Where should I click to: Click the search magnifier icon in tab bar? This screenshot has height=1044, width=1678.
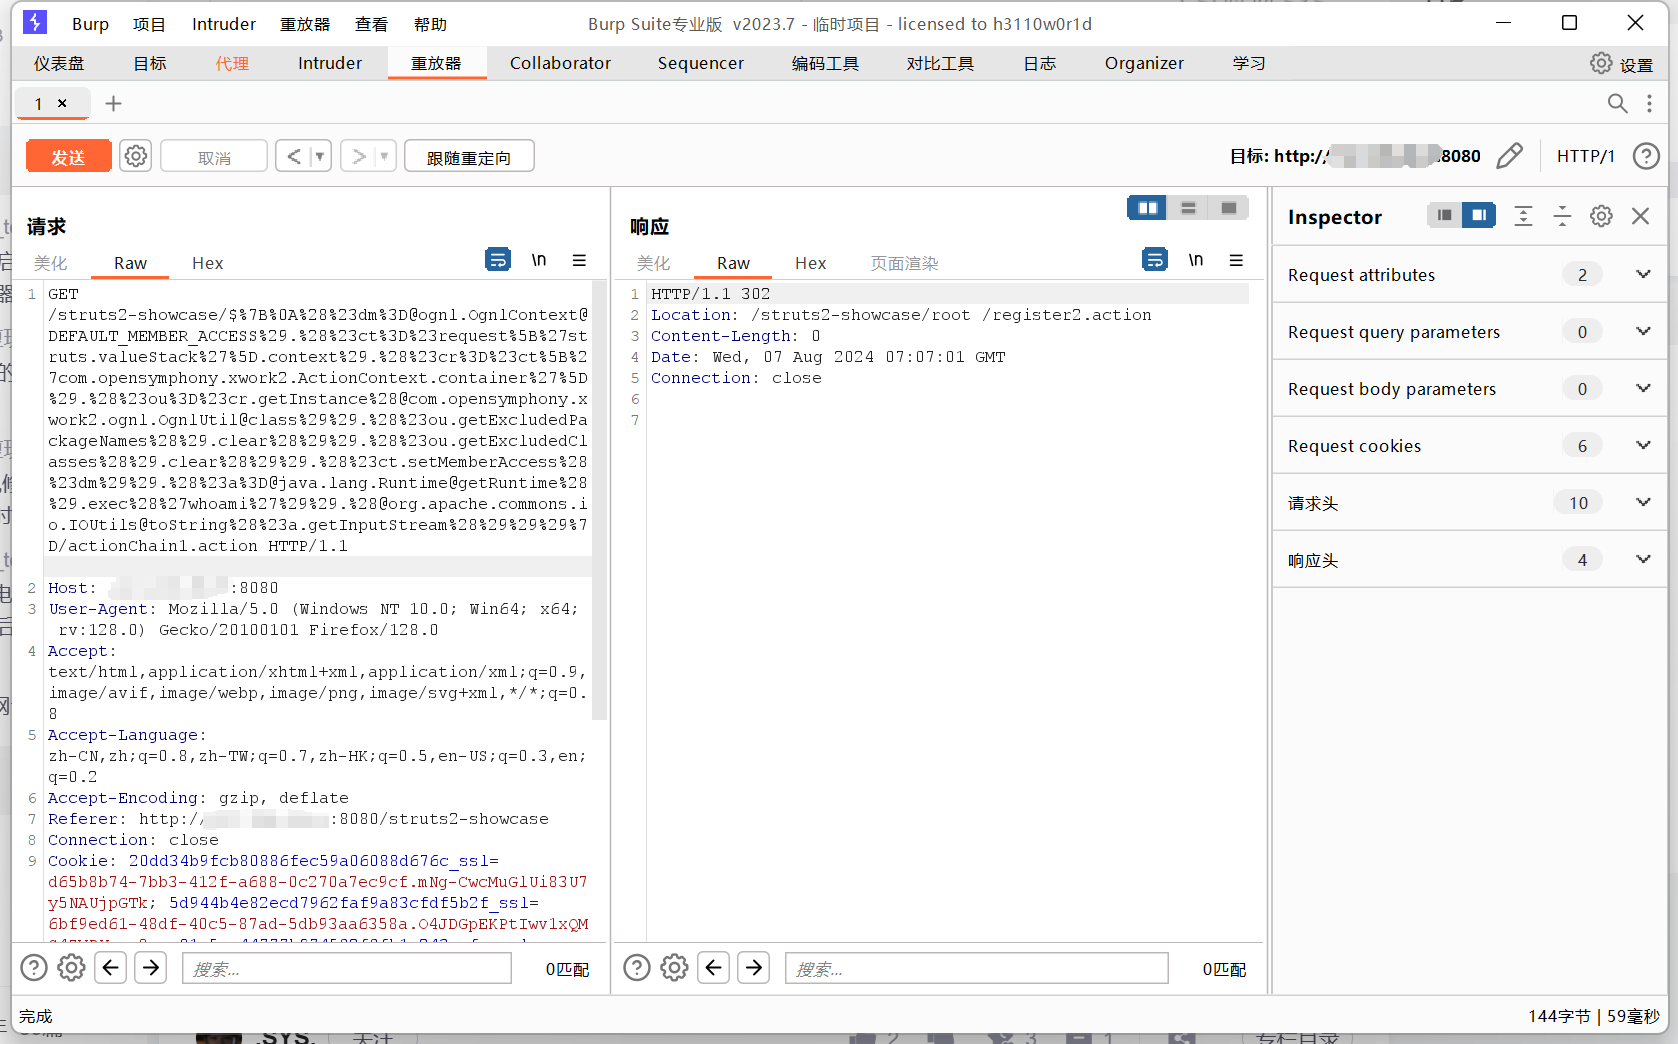[x=1617, y=103]
